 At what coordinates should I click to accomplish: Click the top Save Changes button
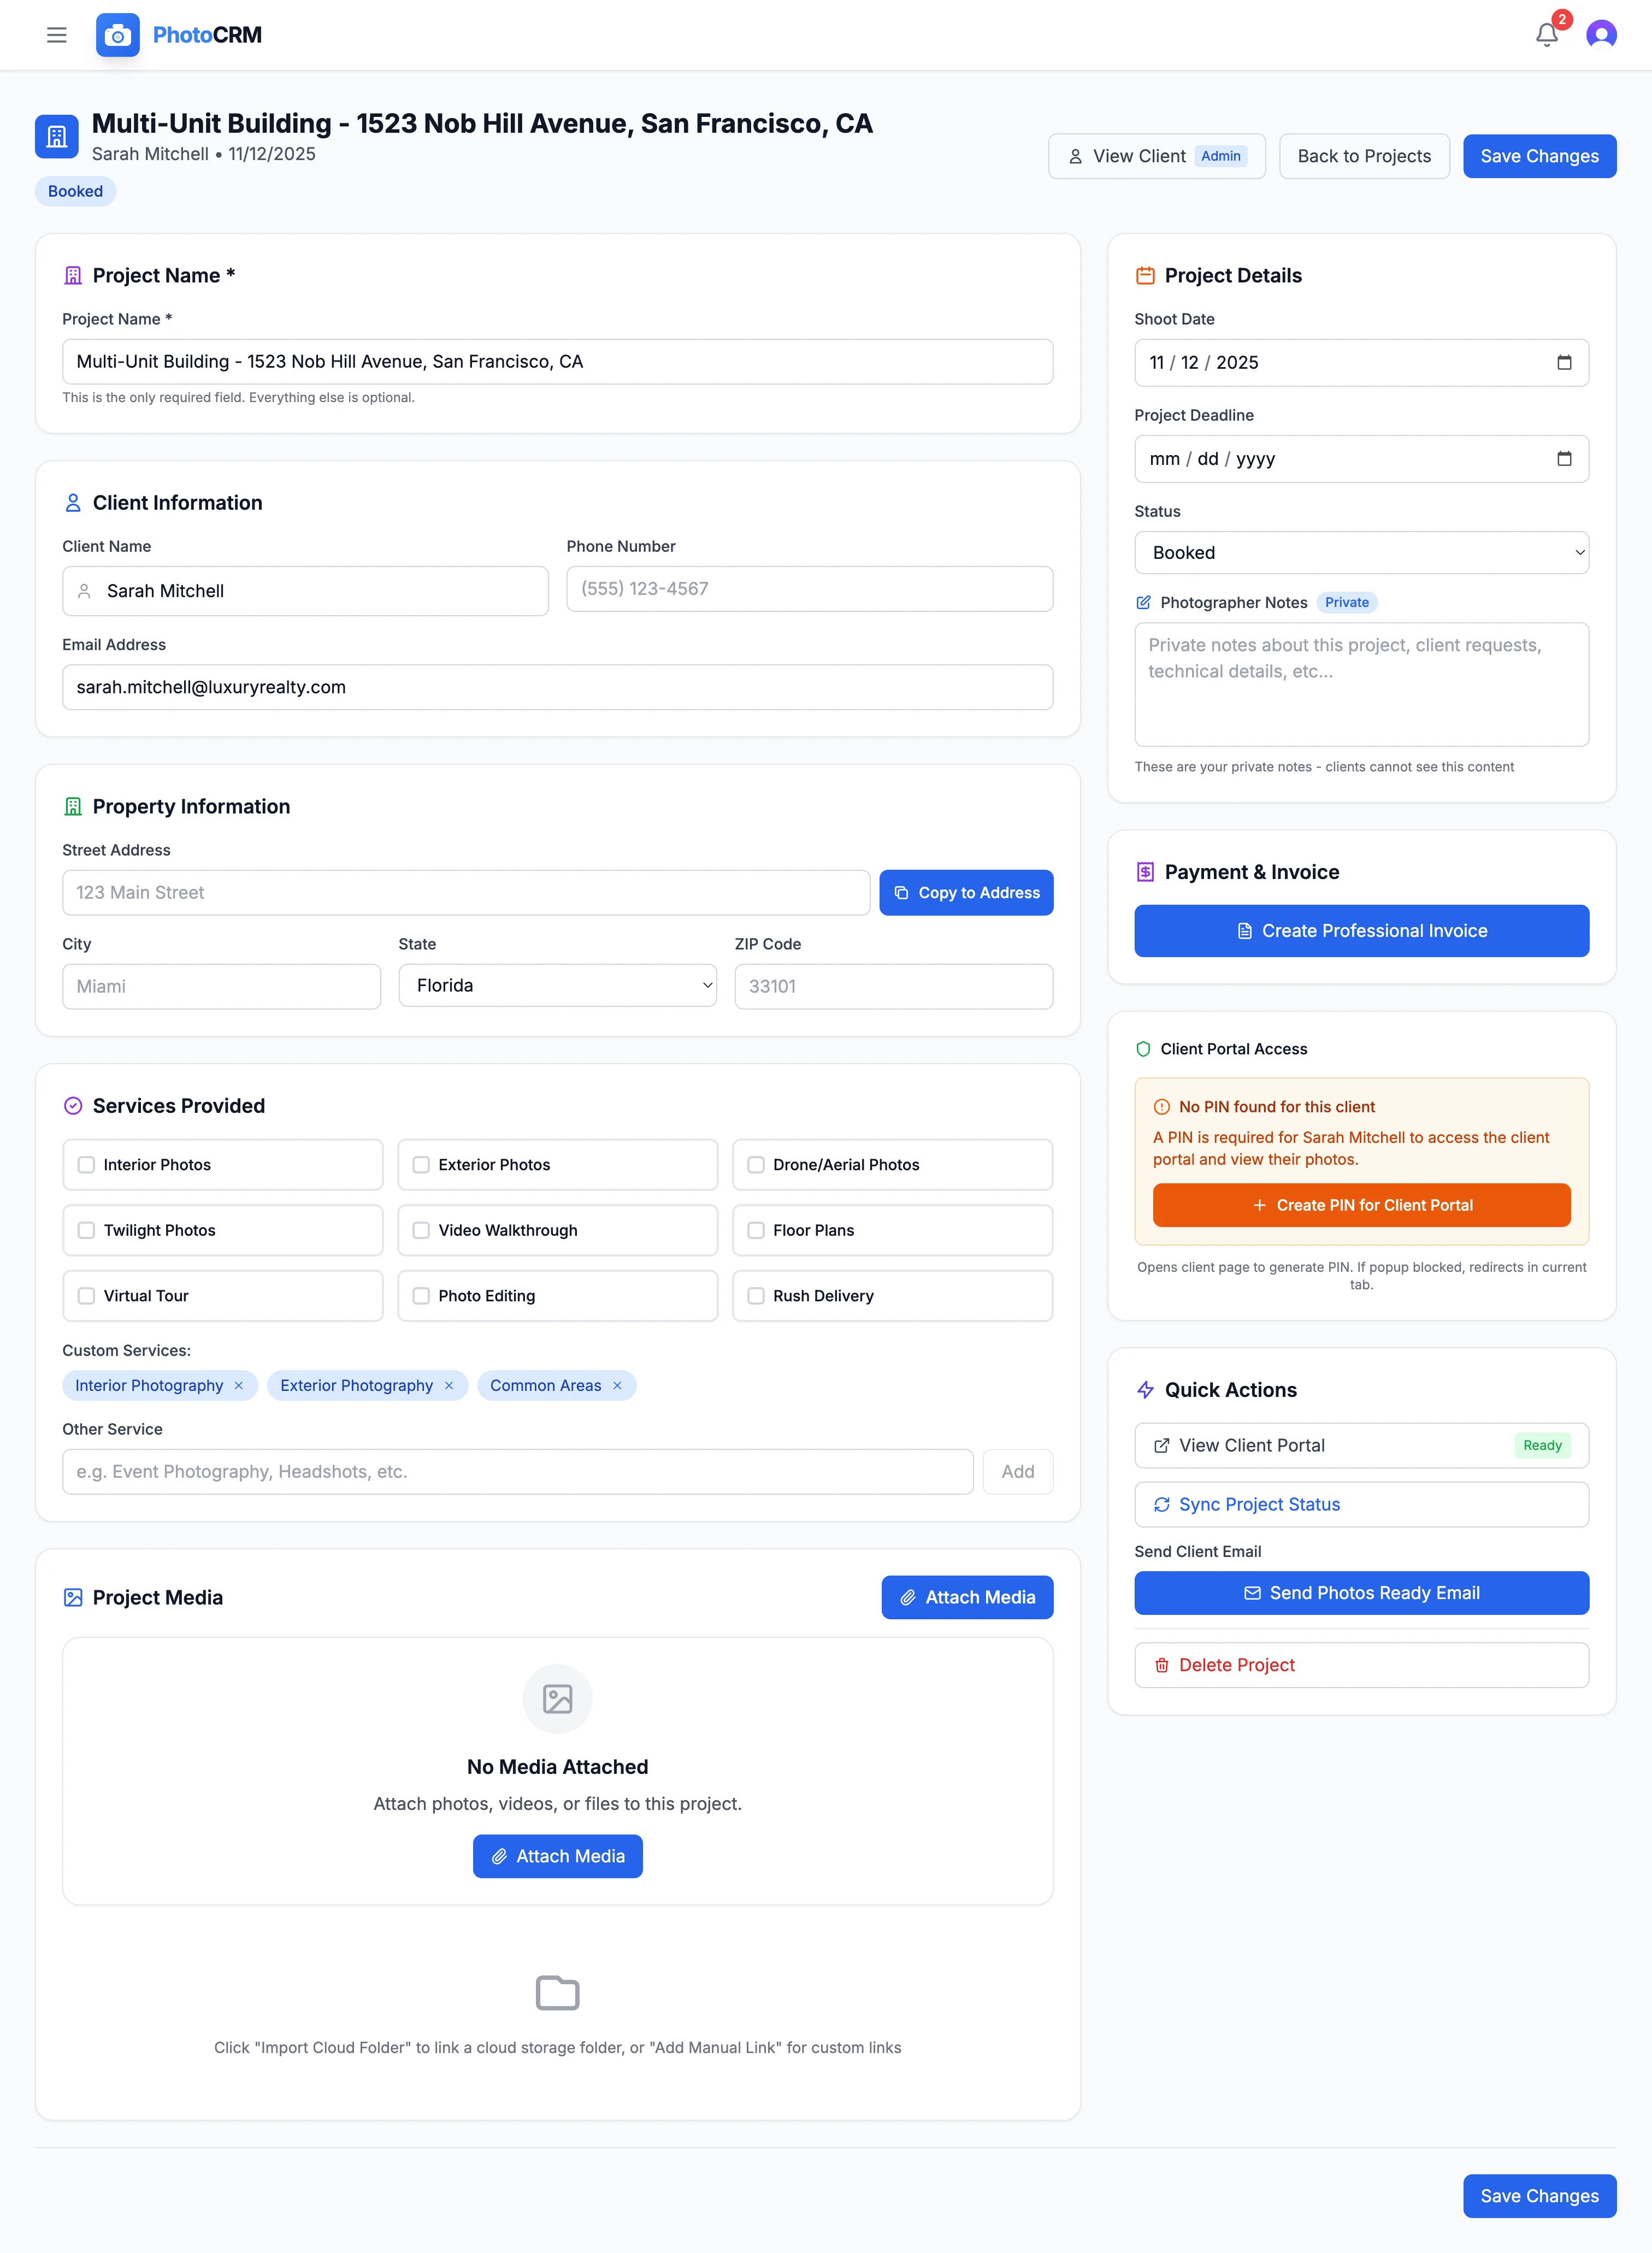[1539, 156]
